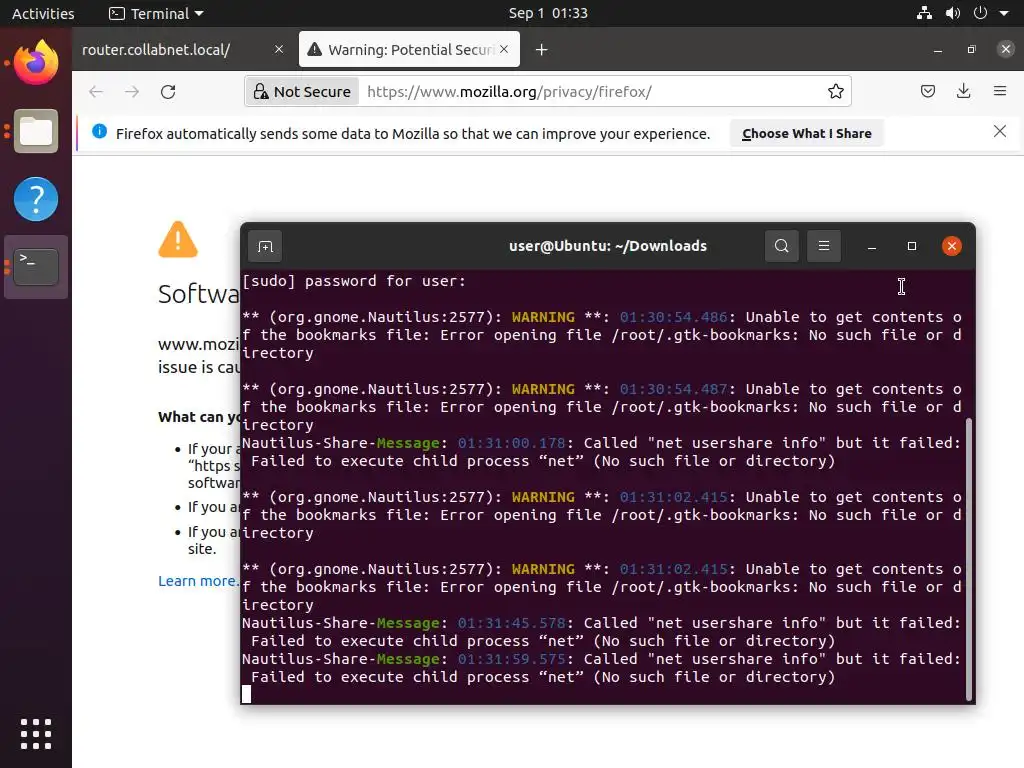The height and width of the screenshot is (768, 1024).
Task: Open the Save to Pocket icon
Action: tap(927, 91)
